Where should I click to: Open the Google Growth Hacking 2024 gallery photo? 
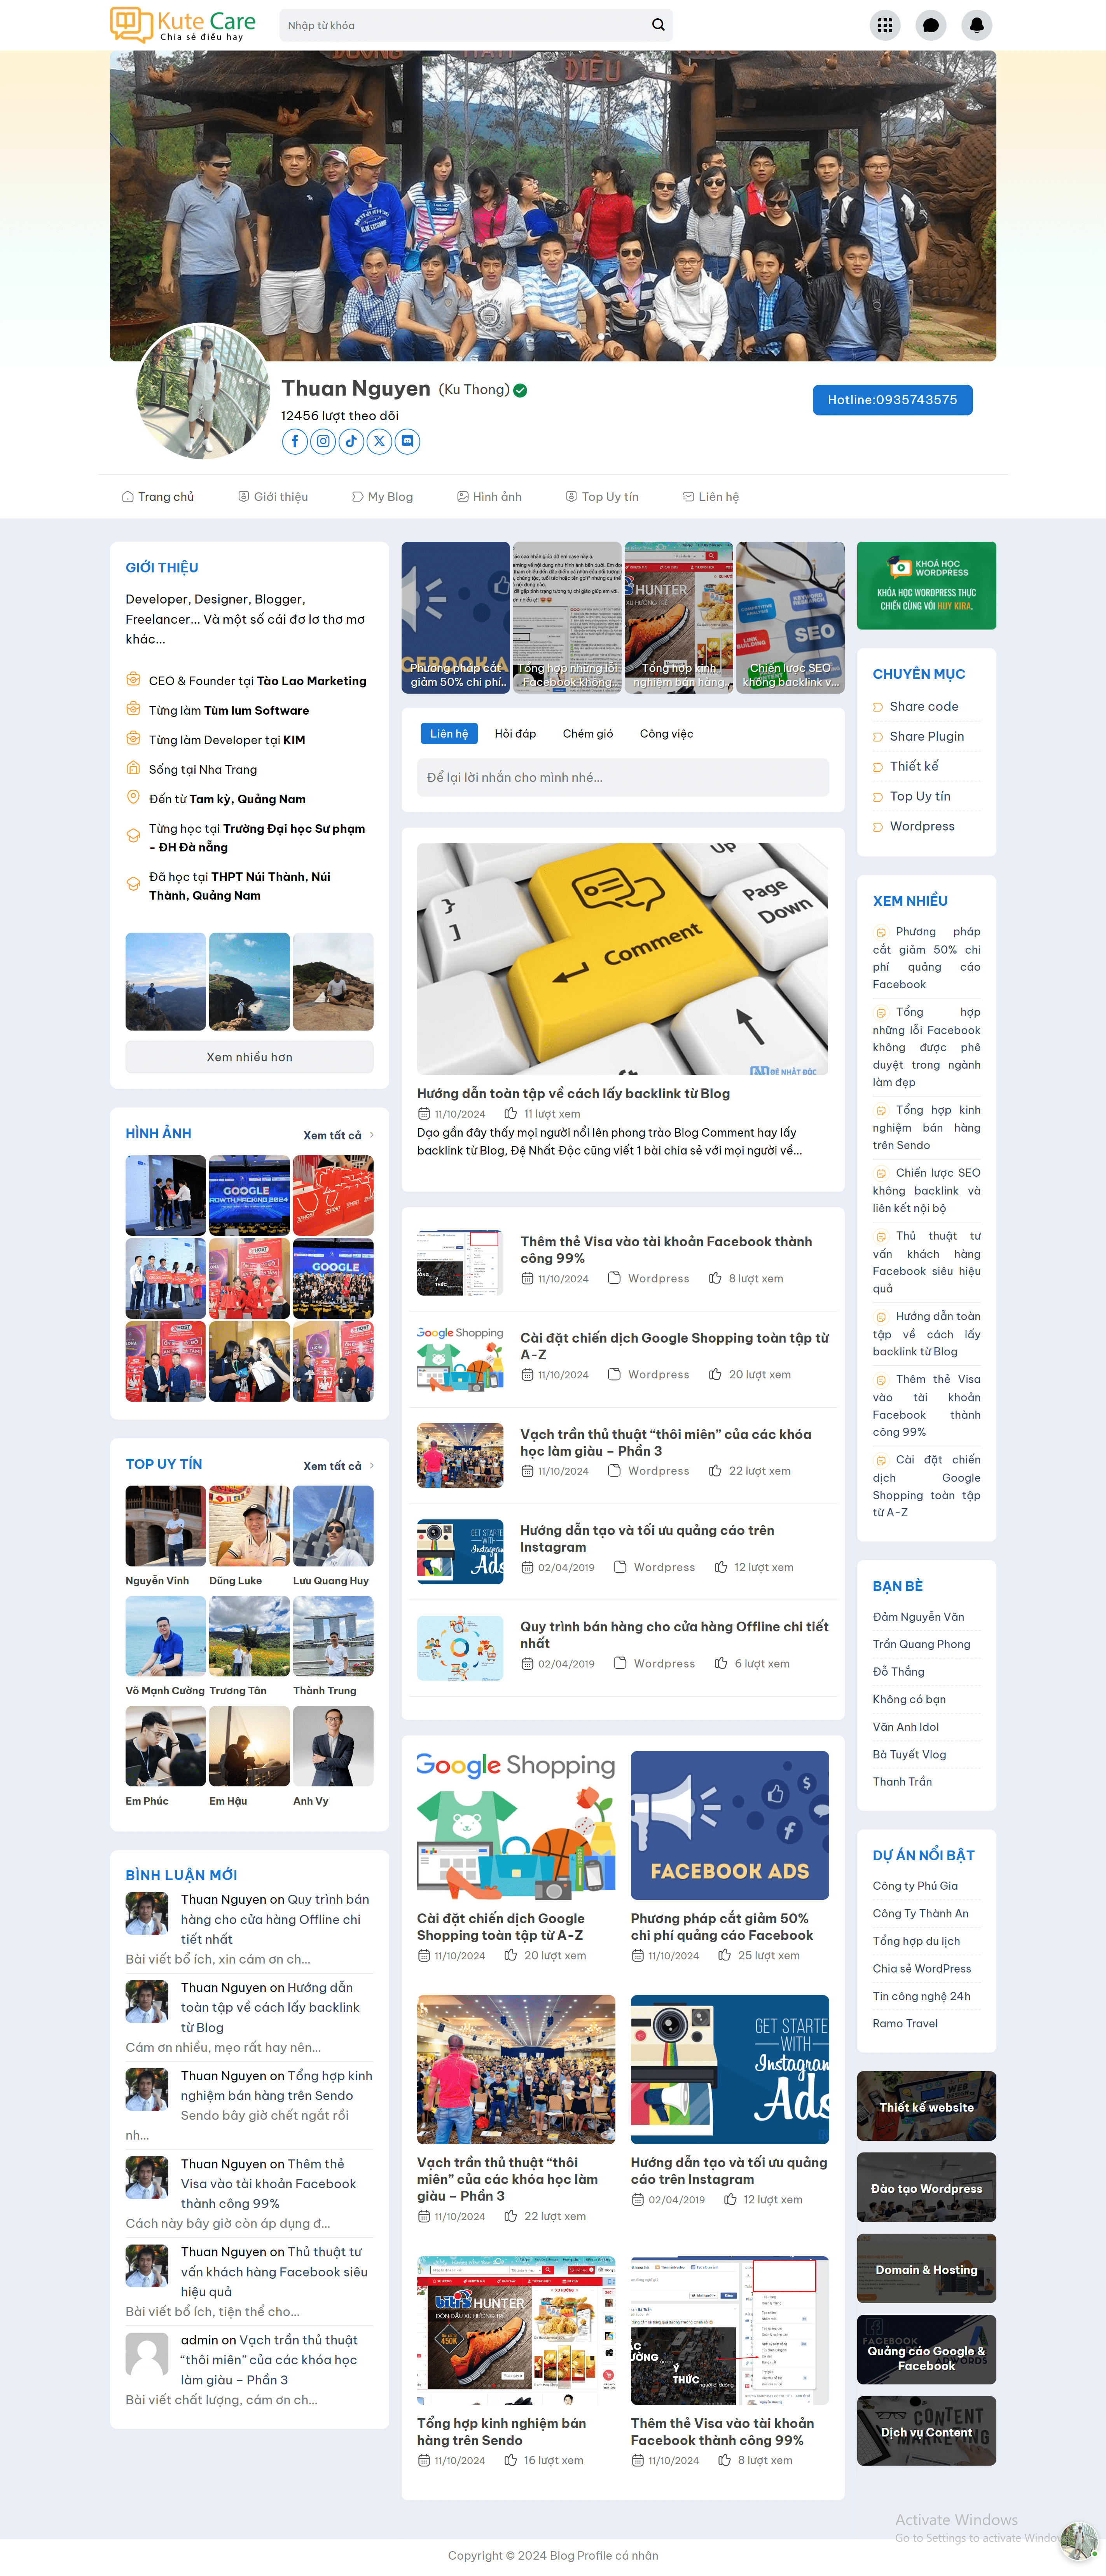249,1196
